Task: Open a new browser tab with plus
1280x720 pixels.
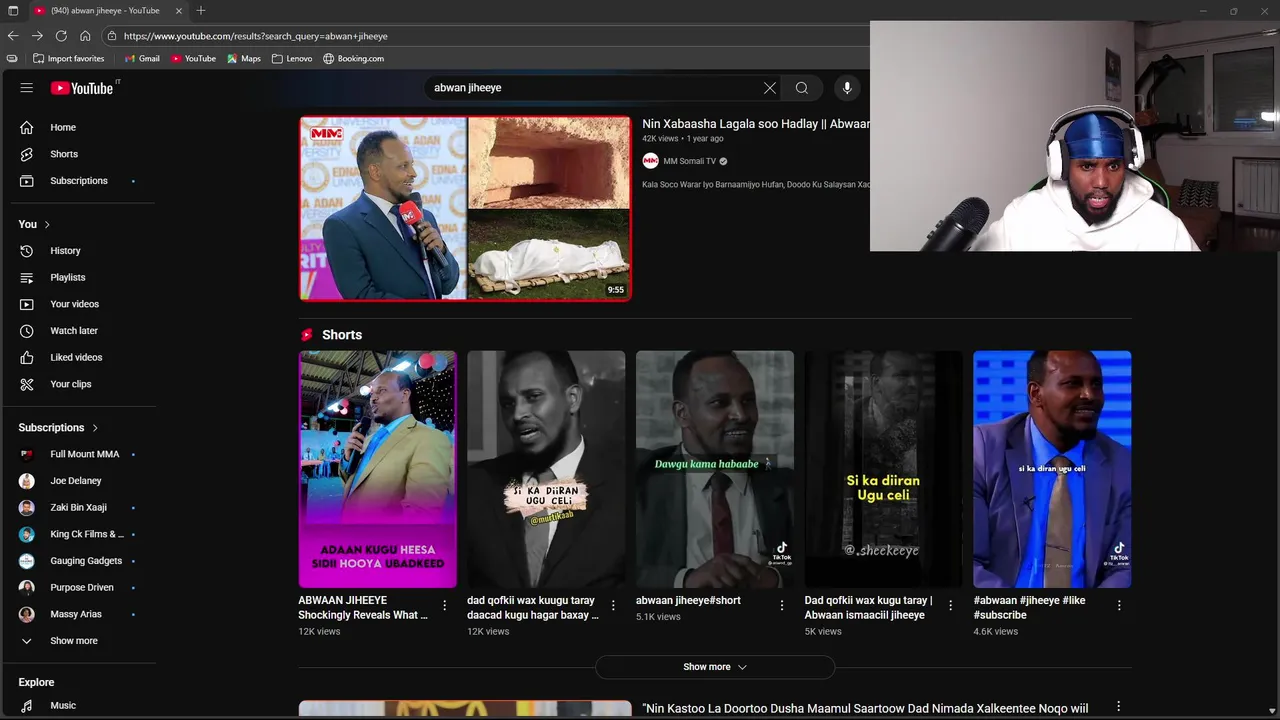Action: click(201, 11)
